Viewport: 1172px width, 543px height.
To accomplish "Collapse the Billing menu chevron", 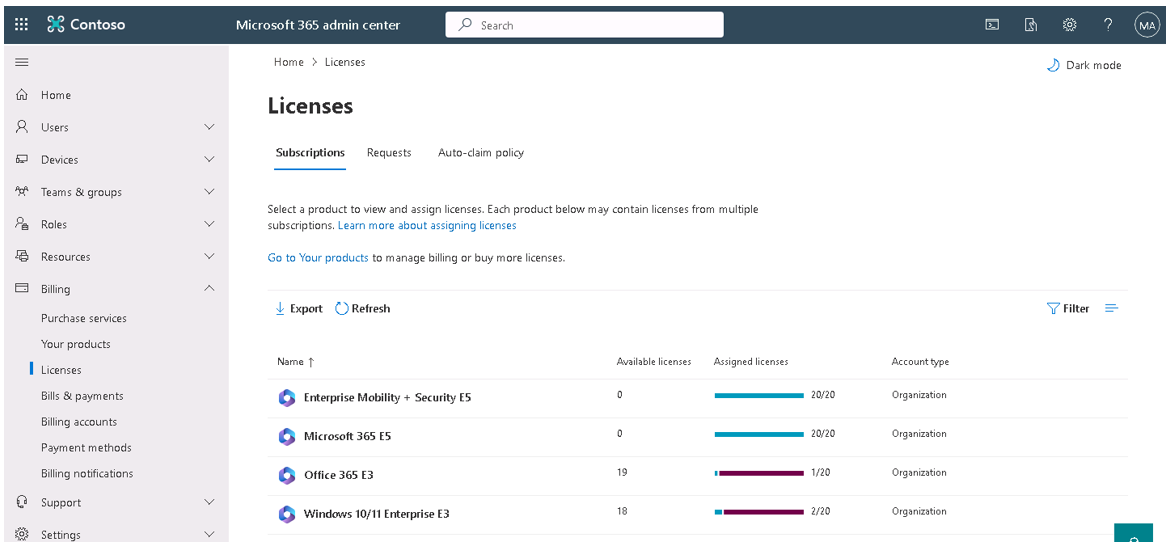I will (209, 289).
